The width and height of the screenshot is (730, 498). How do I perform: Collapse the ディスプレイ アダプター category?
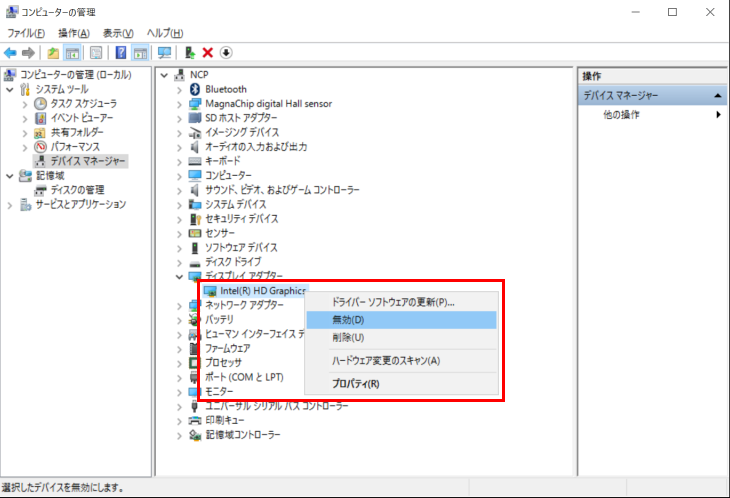179,277
